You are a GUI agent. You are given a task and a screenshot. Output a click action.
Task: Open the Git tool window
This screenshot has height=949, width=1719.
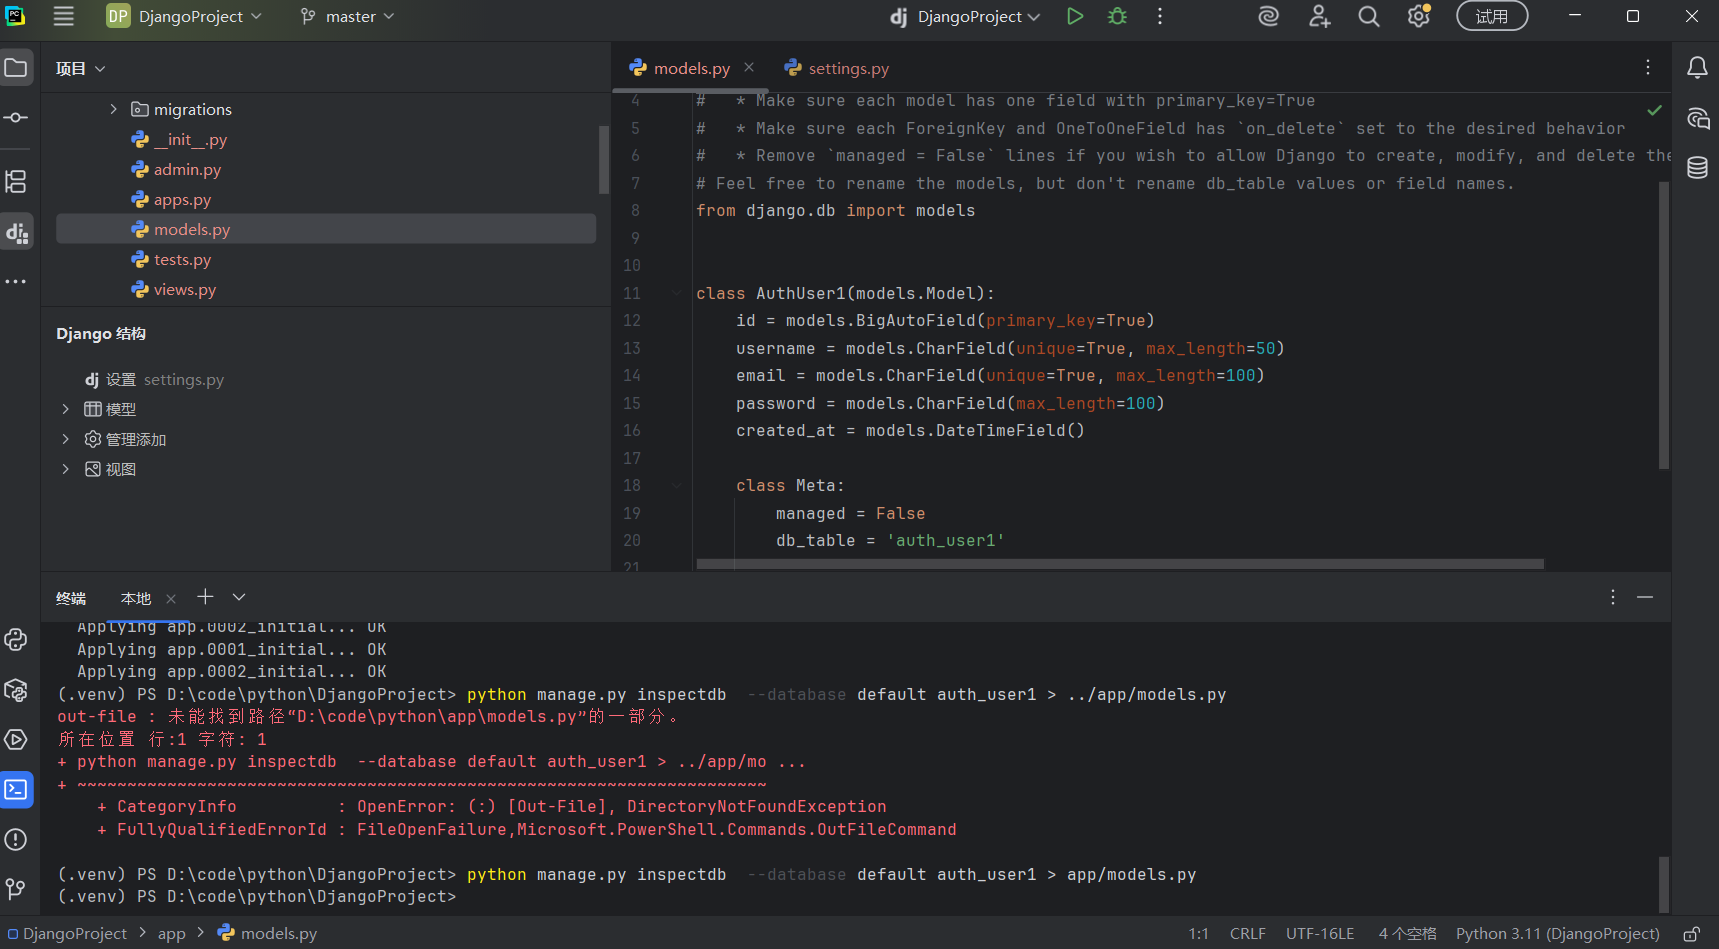pos(16,889)
